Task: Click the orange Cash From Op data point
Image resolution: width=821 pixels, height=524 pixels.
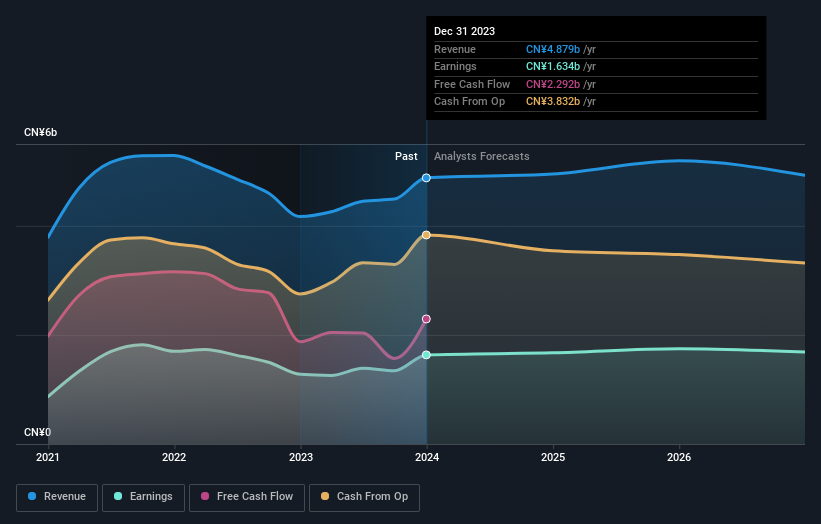Action: pos(426,235)
